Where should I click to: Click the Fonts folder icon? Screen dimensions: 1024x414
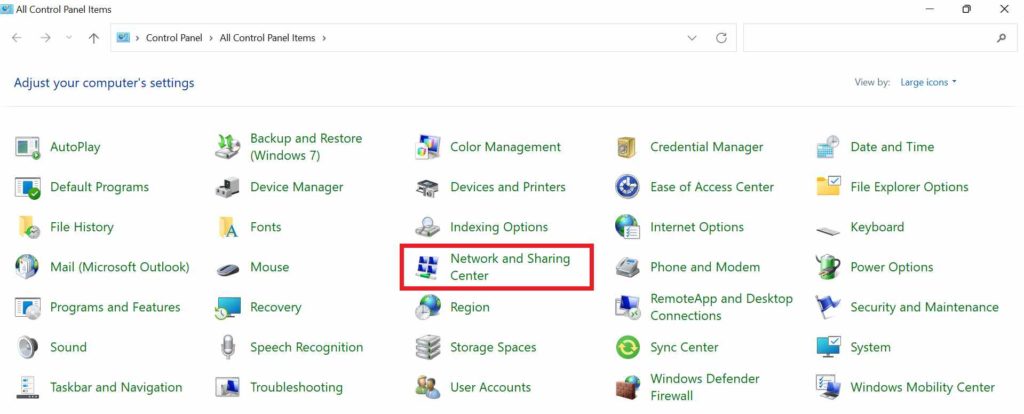point(228,227)
